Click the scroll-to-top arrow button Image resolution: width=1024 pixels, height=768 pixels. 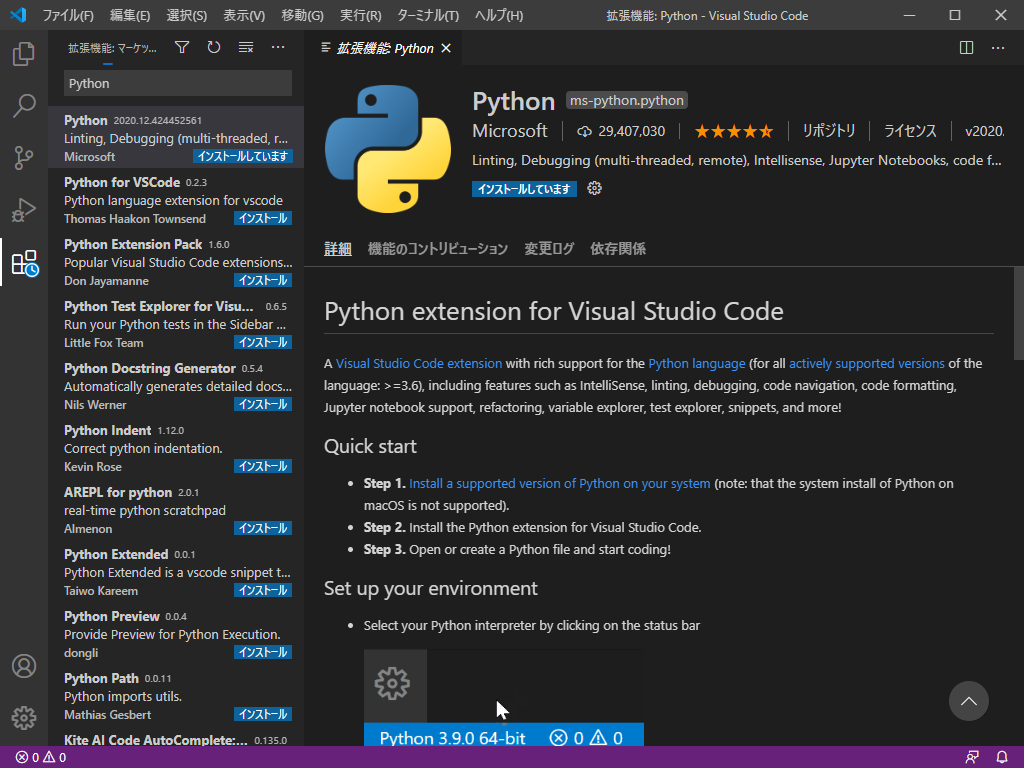968,701
